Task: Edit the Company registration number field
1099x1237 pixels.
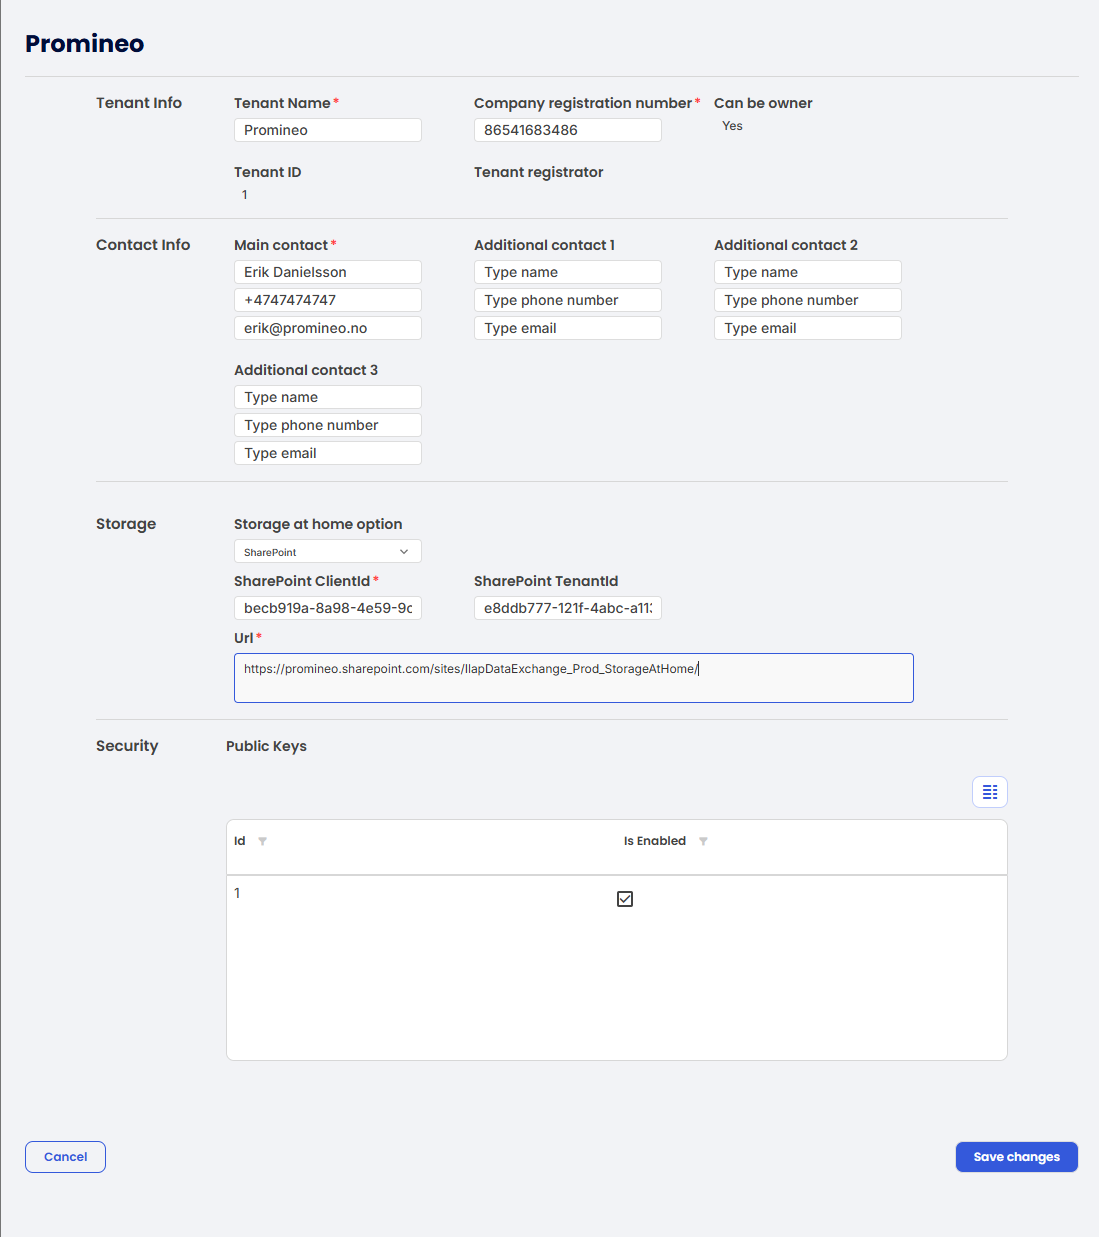Action: (x=568, y=130)
